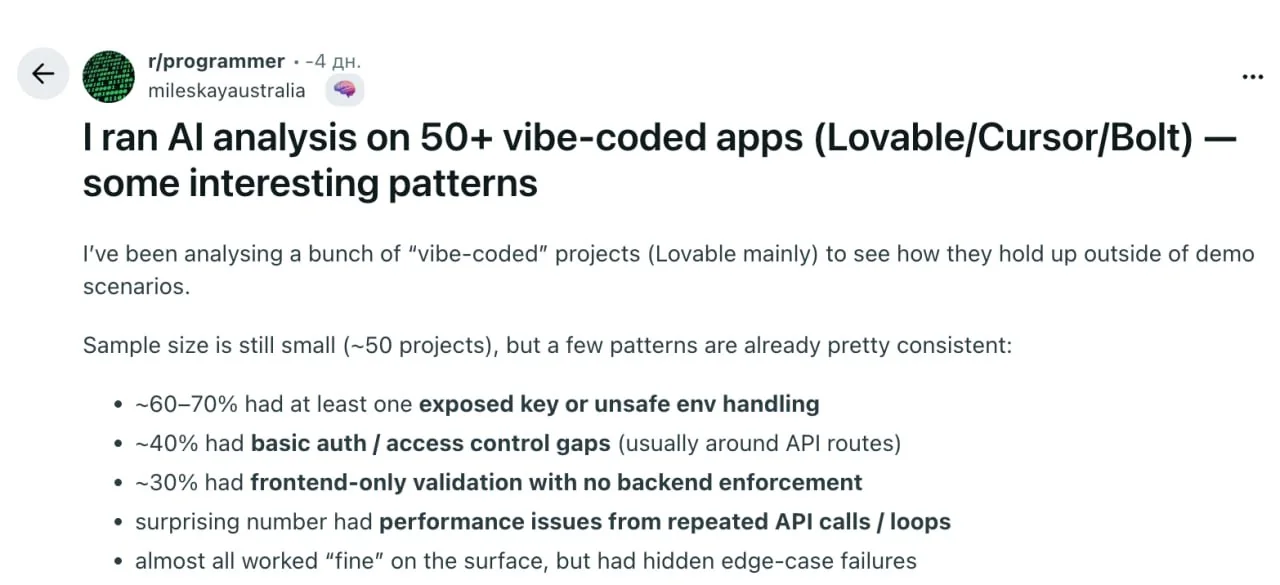1280x585 pixels.
Task: Click the "~60–70% had at least one" text
Action: coord(275,404)
